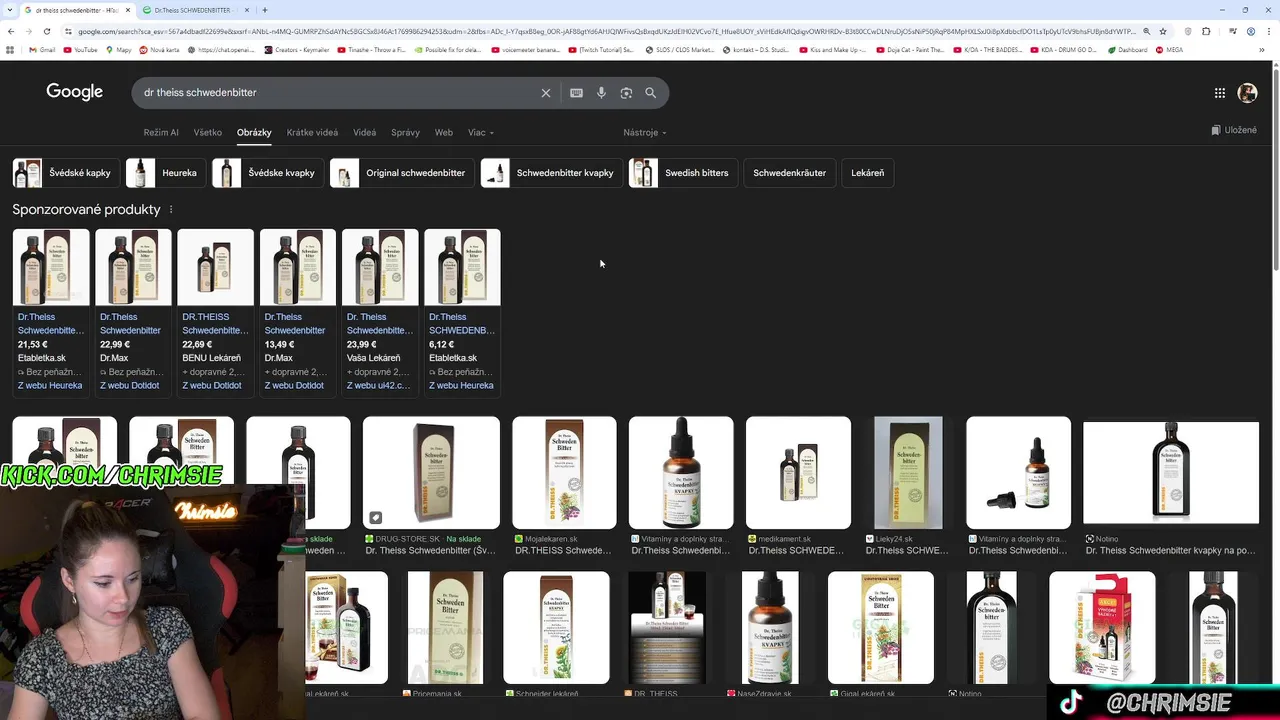Screen dimensions: 1280x720
Task: Select the Schwedenbitter kvapky filter chip
Action: (x=552, y=173)
